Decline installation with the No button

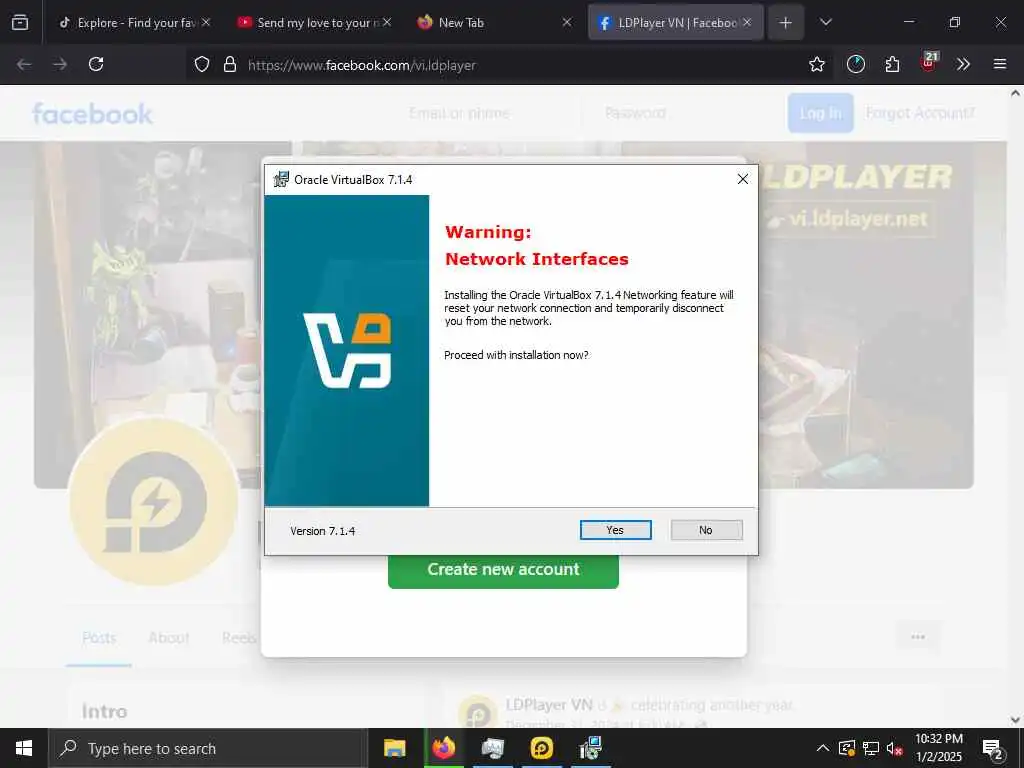tap(706, 530)
